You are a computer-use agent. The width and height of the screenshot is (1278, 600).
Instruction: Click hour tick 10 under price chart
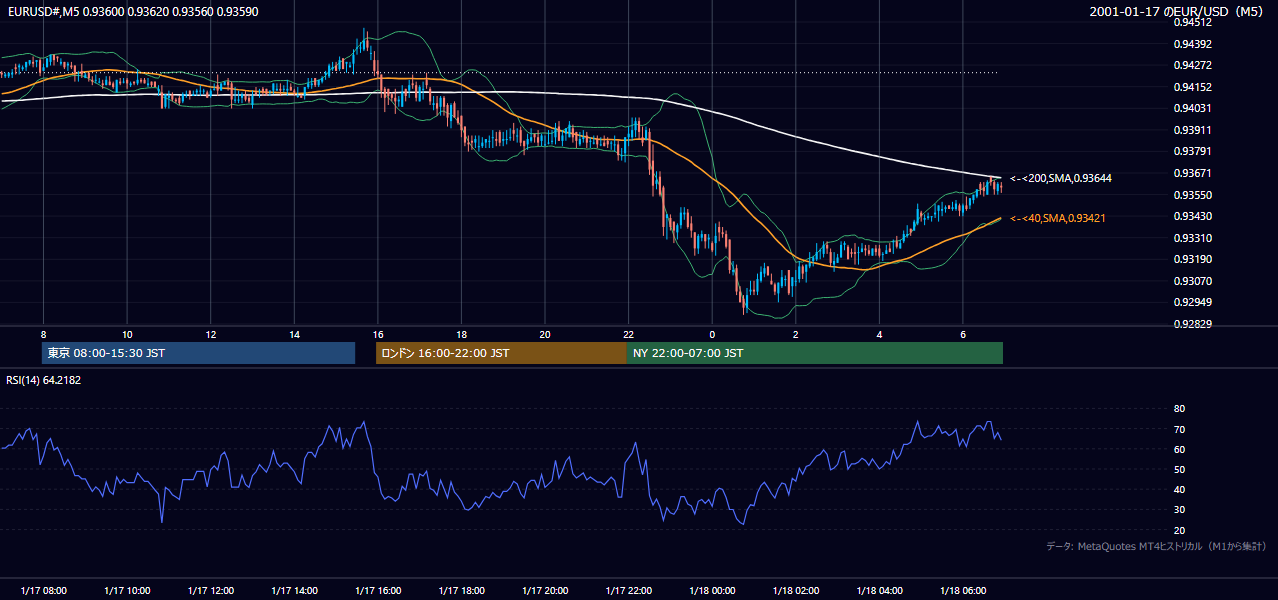(127, 334)
